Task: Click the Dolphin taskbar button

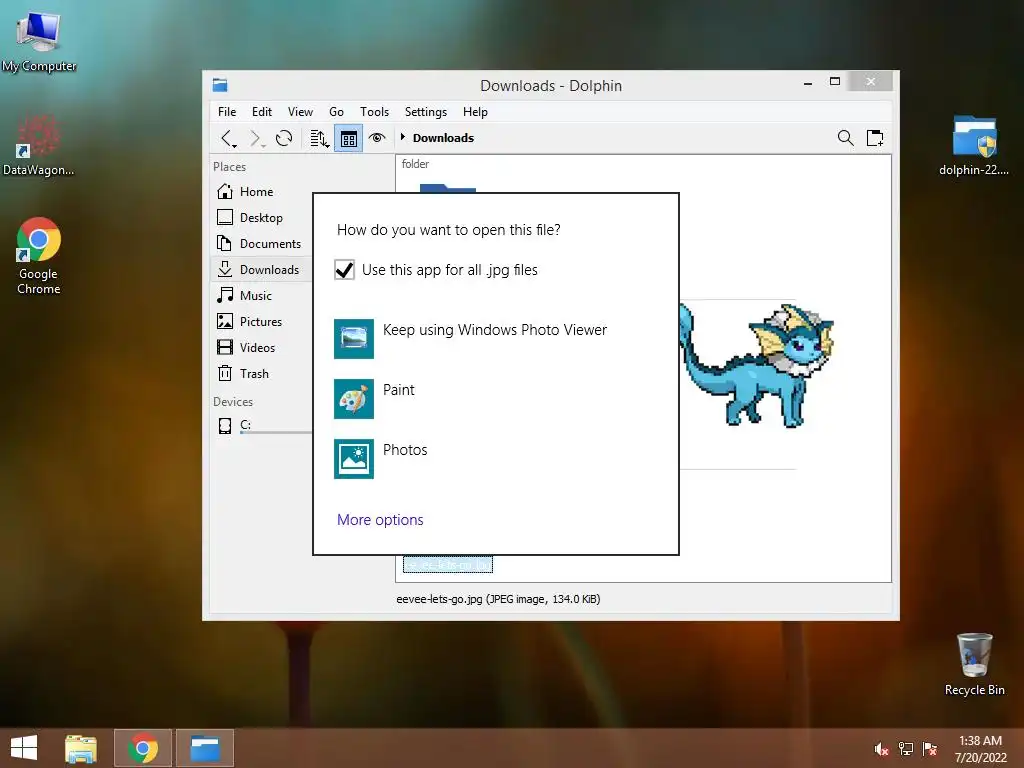Action: tap(204, 748)
